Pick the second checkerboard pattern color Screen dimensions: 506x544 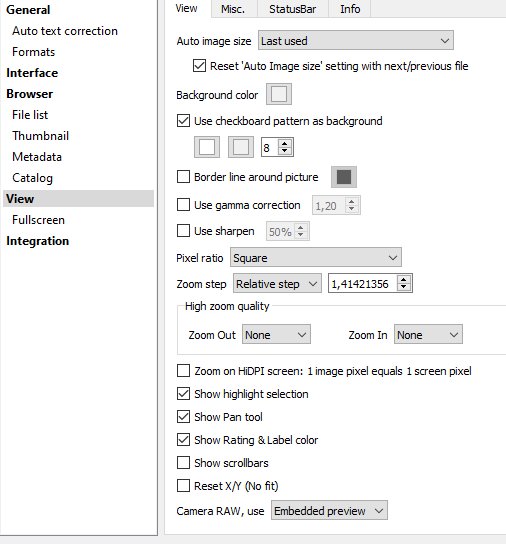pos(241,147)
